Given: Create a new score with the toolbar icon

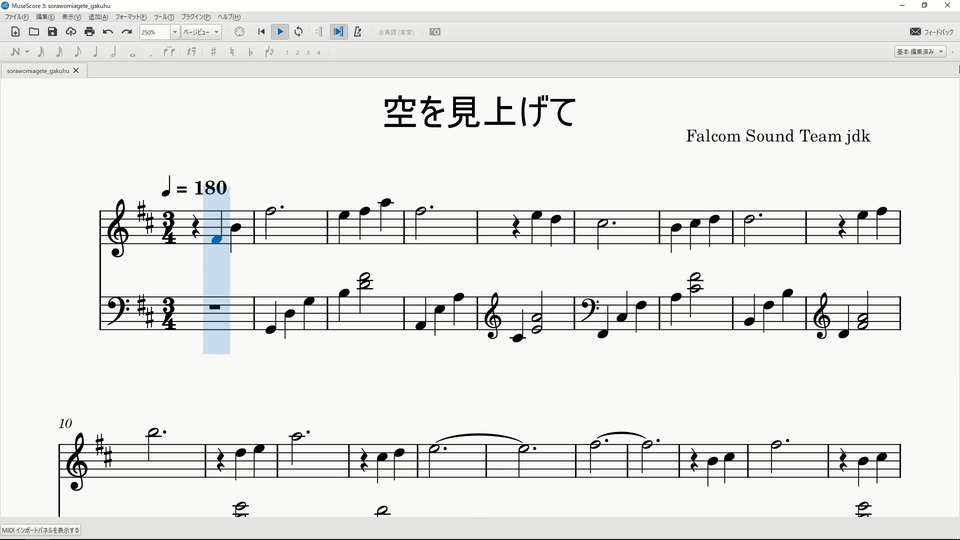Looking at the screenshot, I should point(15,32).
